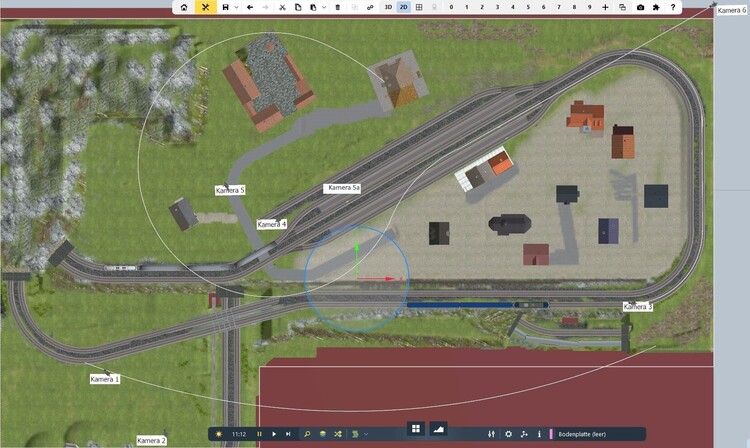Expand the dropdown beside script icon

[x=366, y=434]
